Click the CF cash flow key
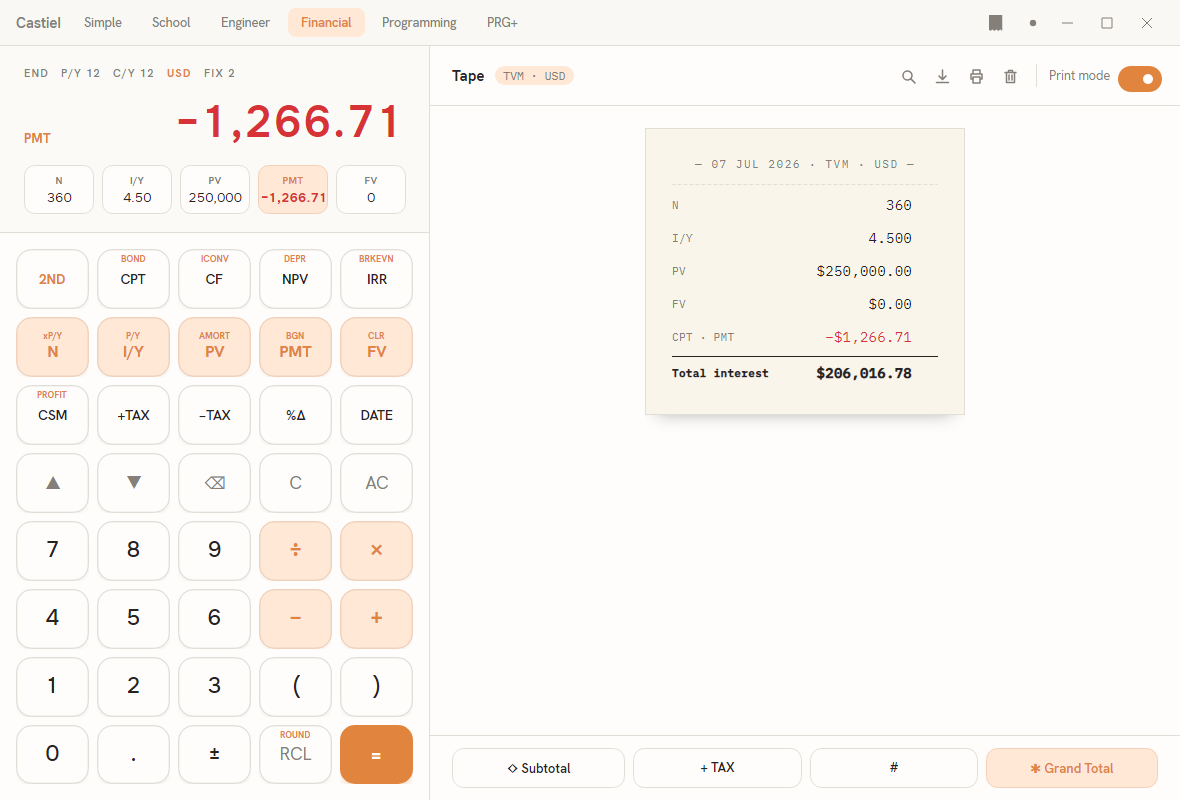The width and height of the screenshot is (1180, 800). [214, 279]
